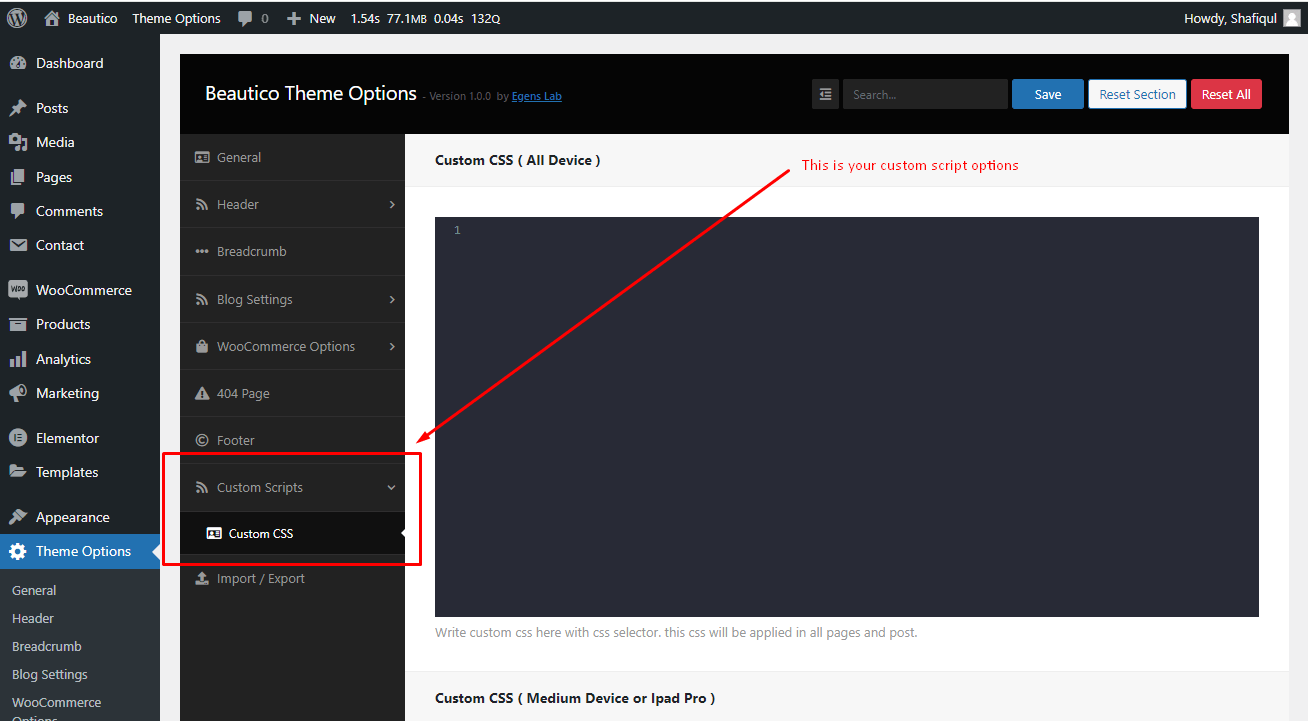Expand the Header section chevron
This screenshot has width=1308, height=721.
[x=392, y=204]
